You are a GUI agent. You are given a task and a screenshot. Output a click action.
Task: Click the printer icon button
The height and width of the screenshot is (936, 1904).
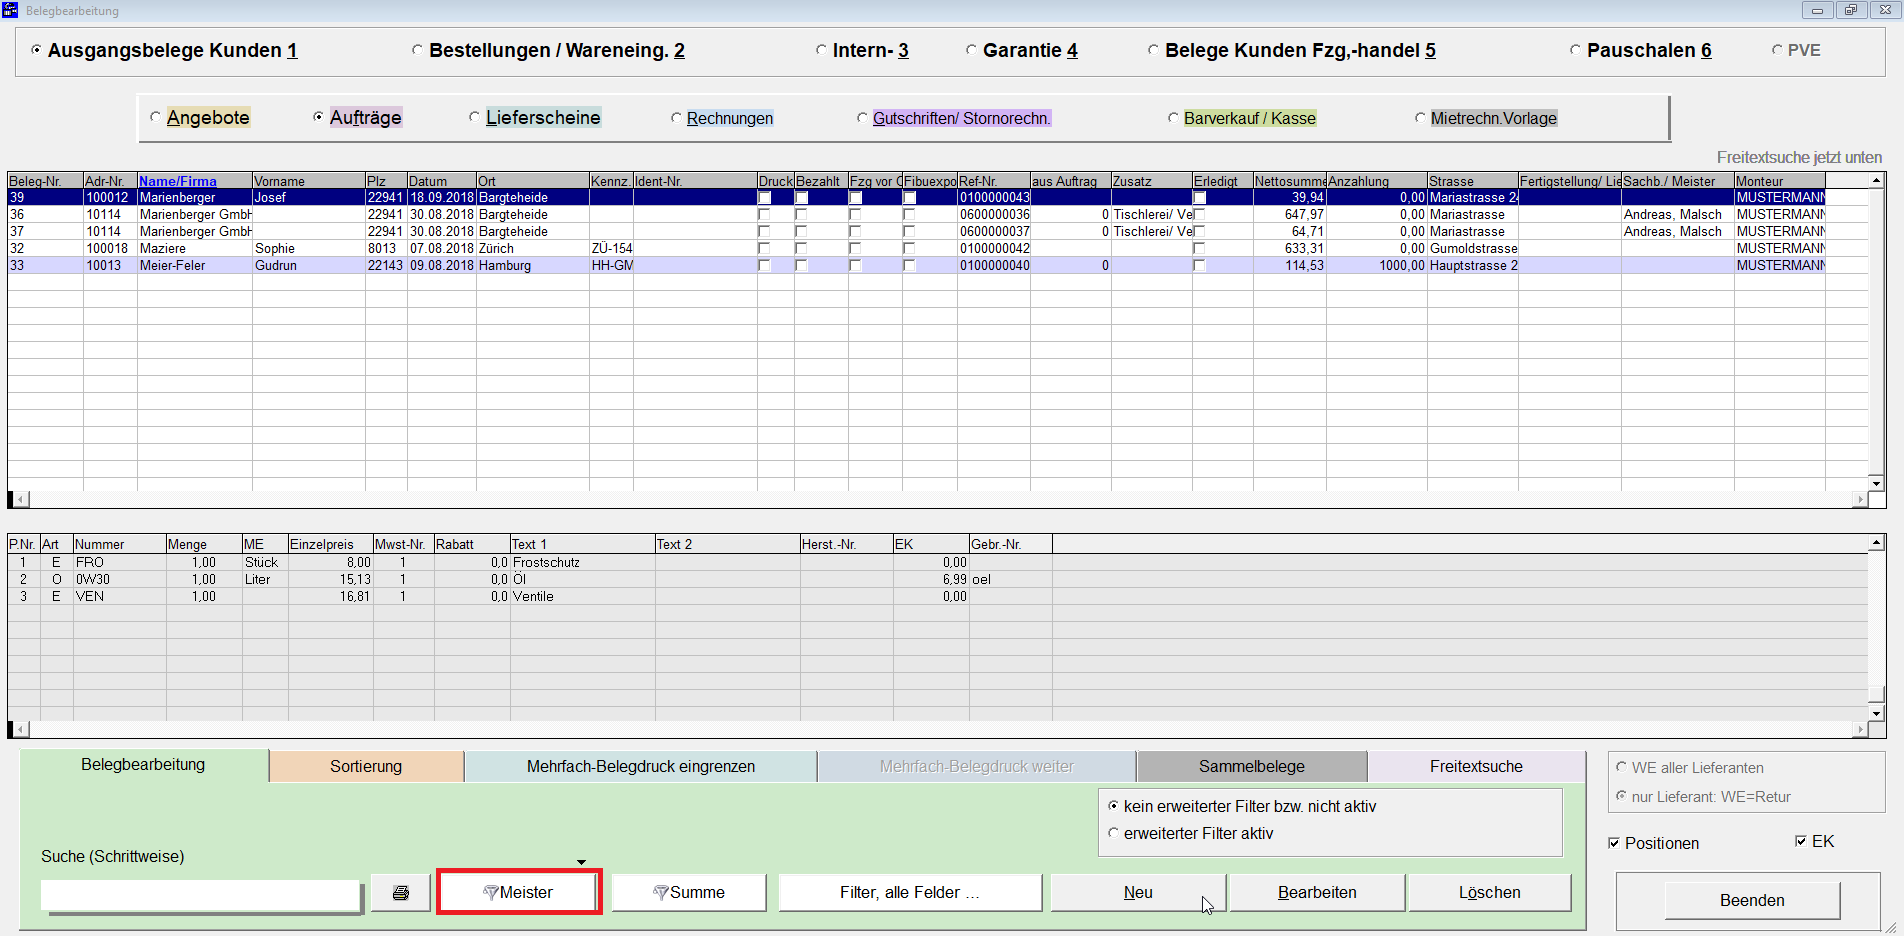coord(401,892)
